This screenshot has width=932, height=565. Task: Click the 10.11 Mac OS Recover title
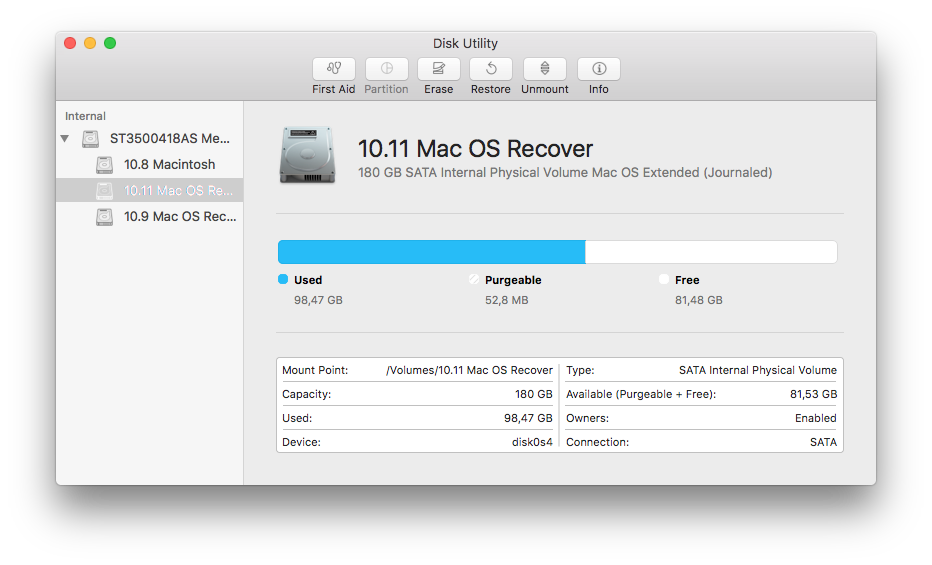[x=476, y=149]
